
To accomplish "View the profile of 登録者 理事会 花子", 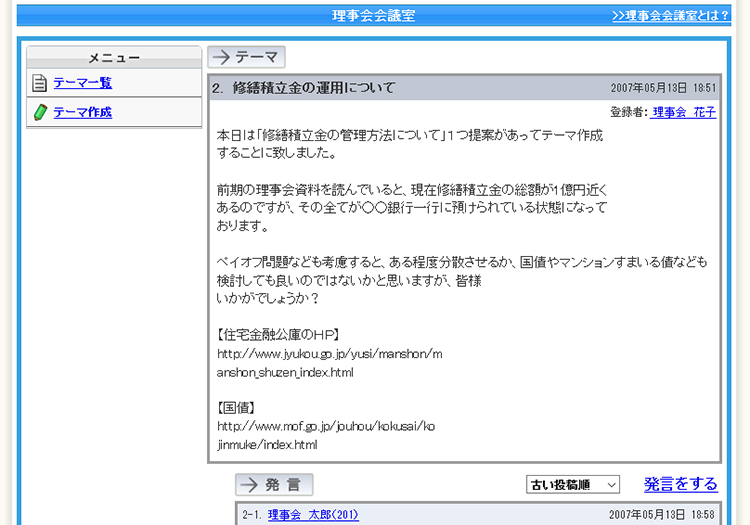I will pyautogui.click(x=684, y=112).
